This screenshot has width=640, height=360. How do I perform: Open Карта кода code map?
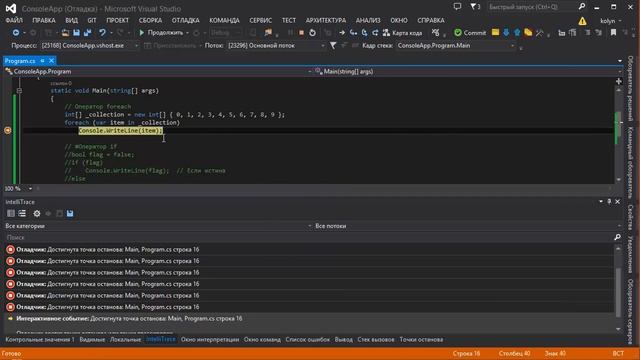pyautogui.click(x=402, y=33)
